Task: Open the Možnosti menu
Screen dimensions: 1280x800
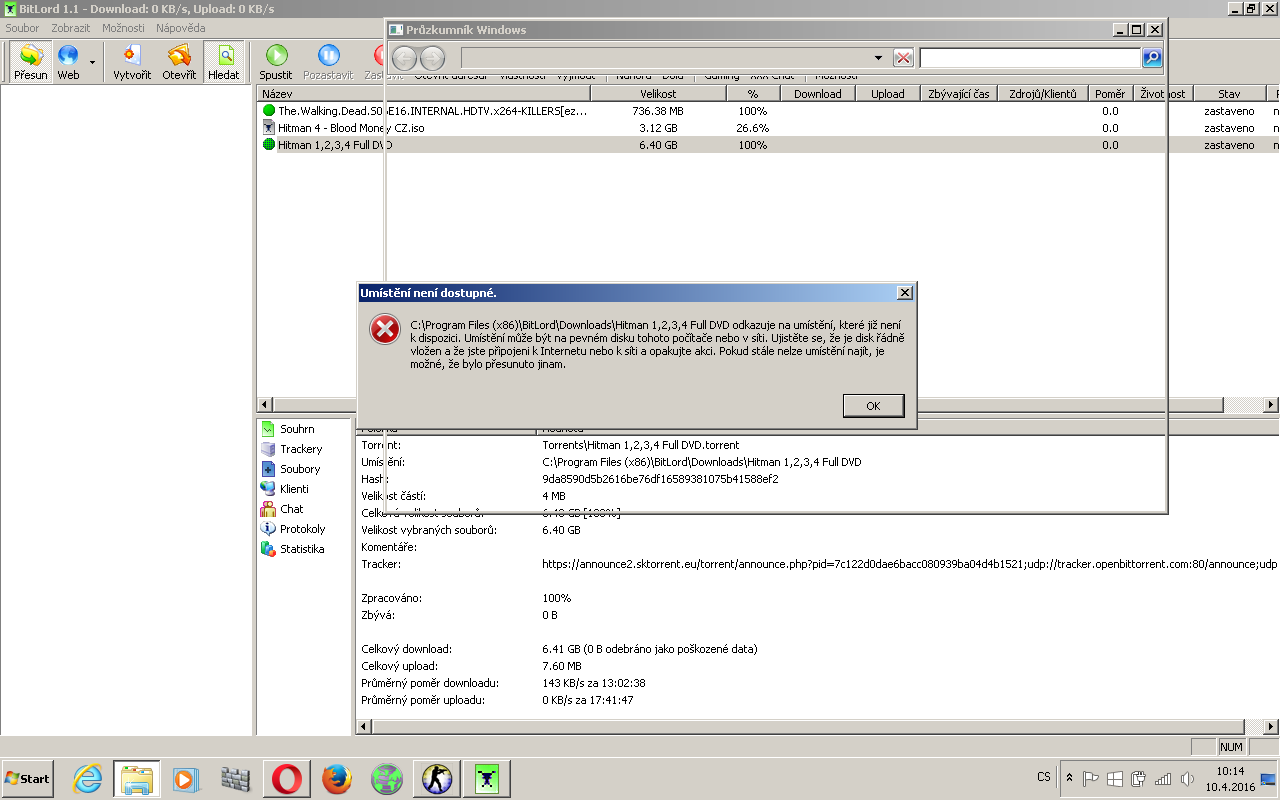Action: pyautogui.click(x=123, y=28)
